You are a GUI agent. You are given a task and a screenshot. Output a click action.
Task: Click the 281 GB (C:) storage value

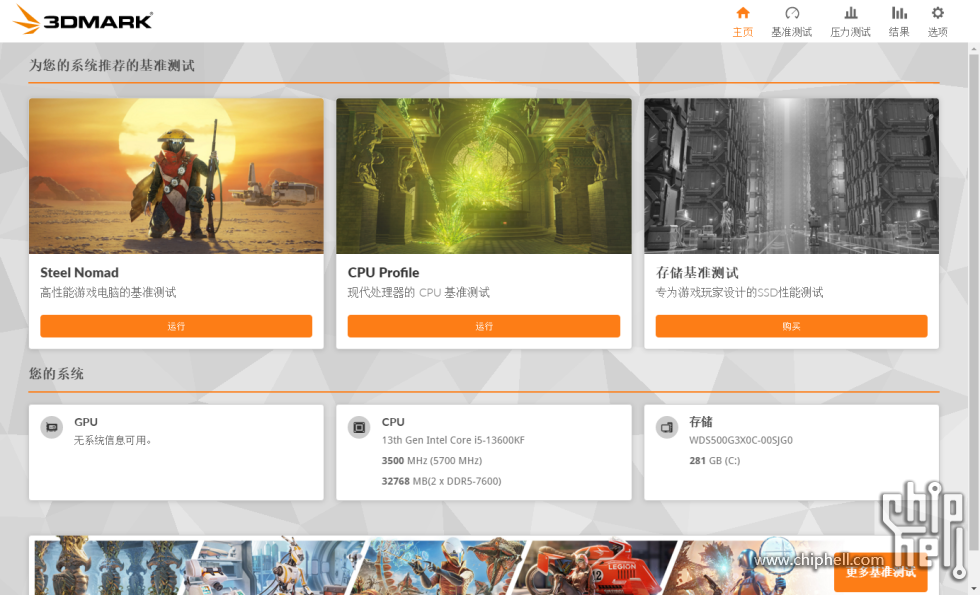coord(714,461)
